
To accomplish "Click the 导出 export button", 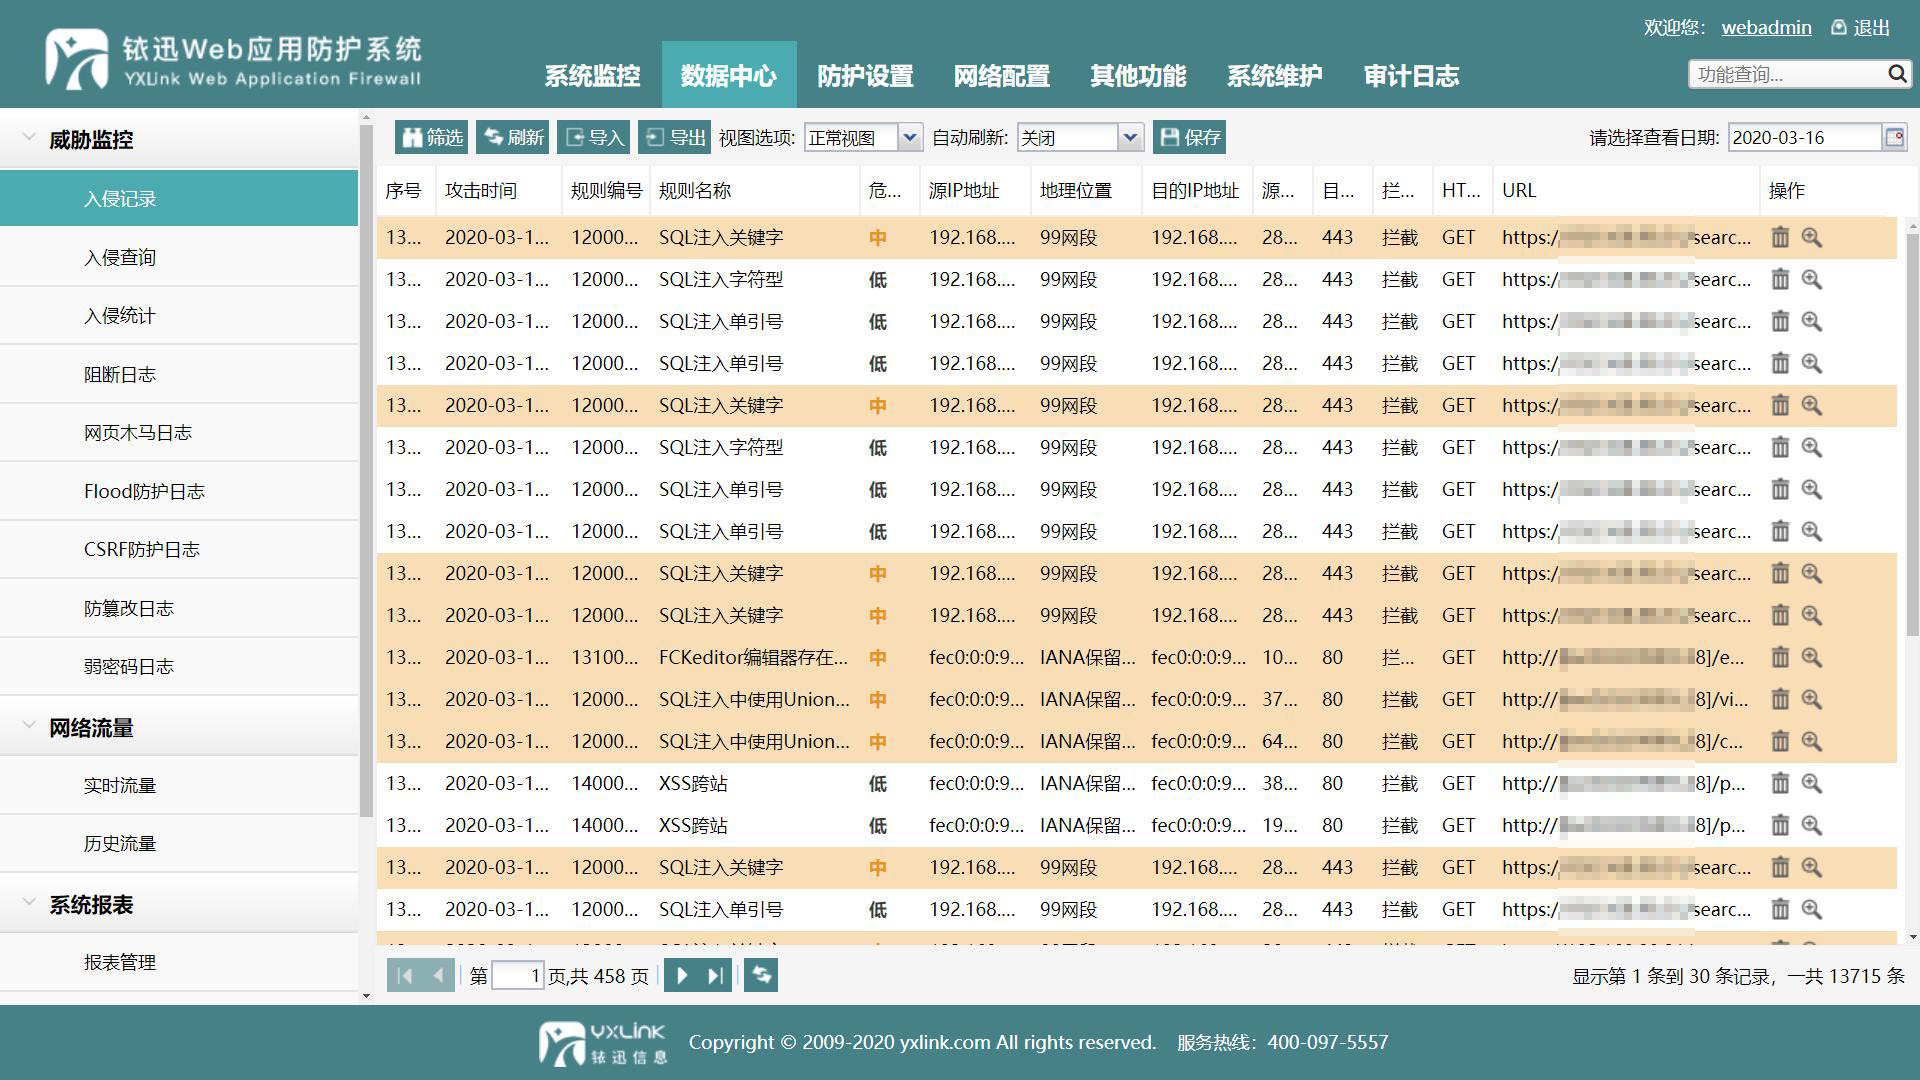I will (675, 137).
